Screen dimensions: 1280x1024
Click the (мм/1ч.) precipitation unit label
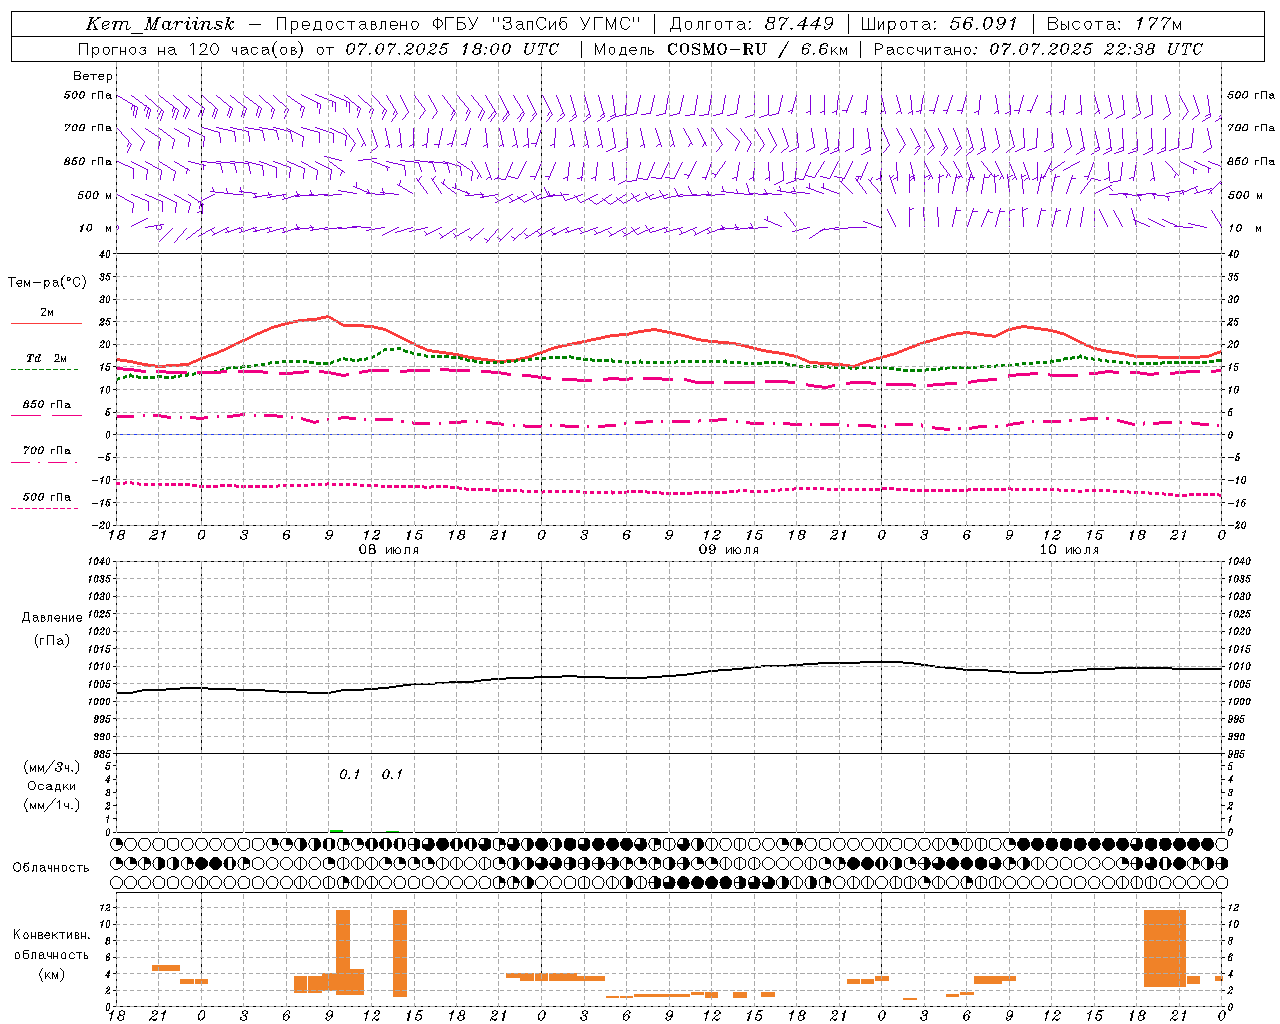click(x=52, y=805)
